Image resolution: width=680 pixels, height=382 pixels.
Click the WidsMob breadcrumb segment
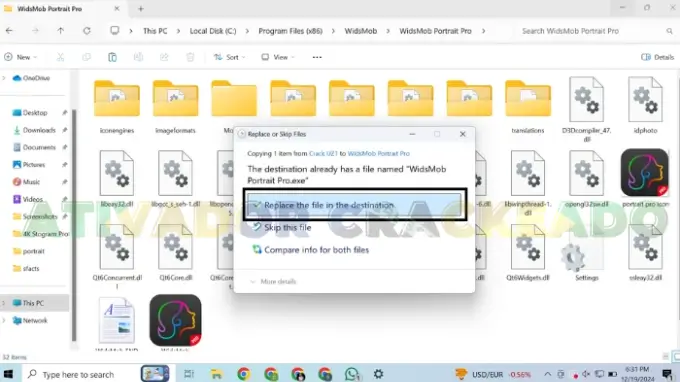pyautogui.click(x=361, y=31)
